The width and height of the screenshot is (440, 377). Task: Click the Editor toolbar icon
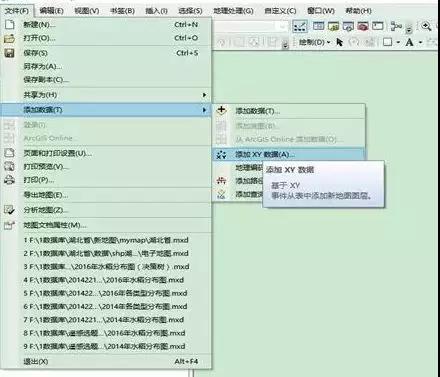click(300, 26)
